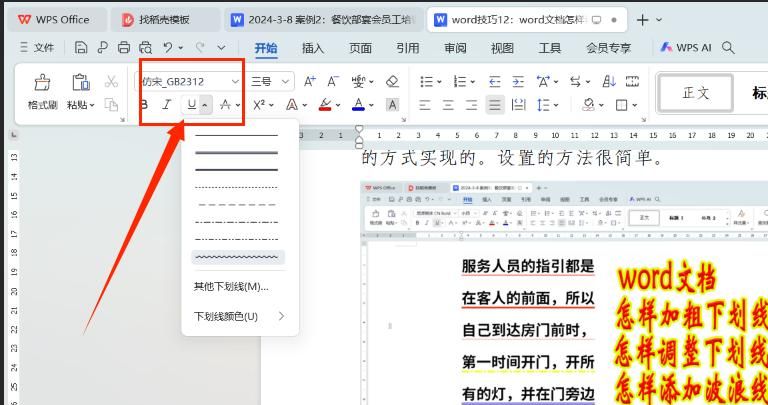Apply red highlight color button
Screen dimensions: 768x405
(325, 104)
